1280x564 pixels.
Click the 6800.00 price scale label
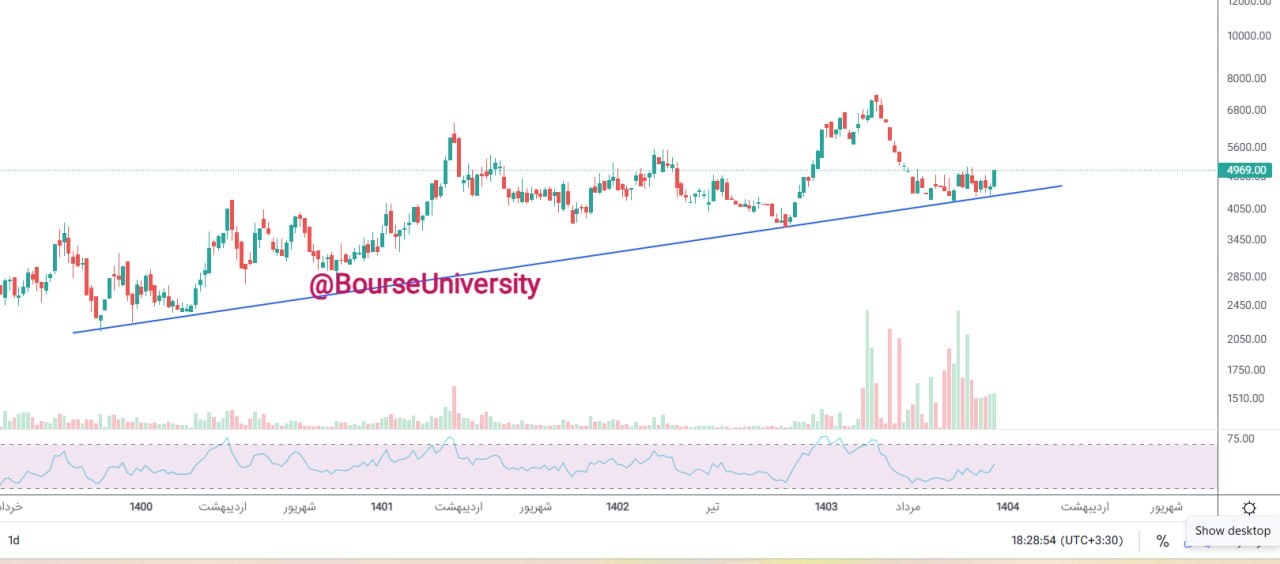click(x=1247, y=110)
